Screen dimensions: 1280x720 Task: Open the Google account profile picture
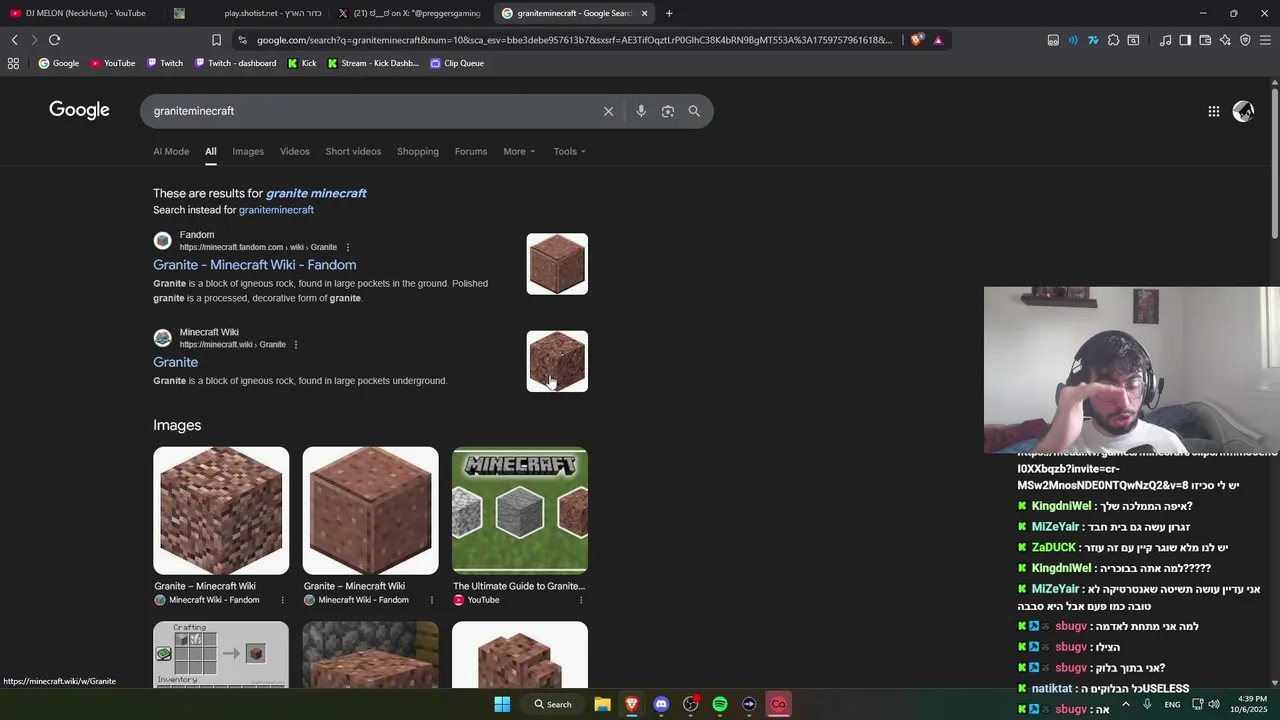pyautogui.click(x=1243, y=112)
